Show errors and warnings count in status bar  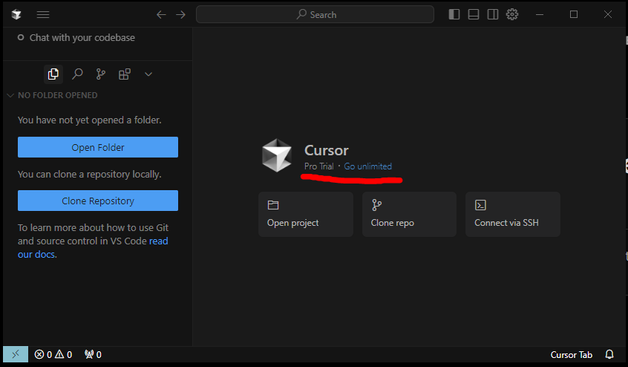pos(53,355)
